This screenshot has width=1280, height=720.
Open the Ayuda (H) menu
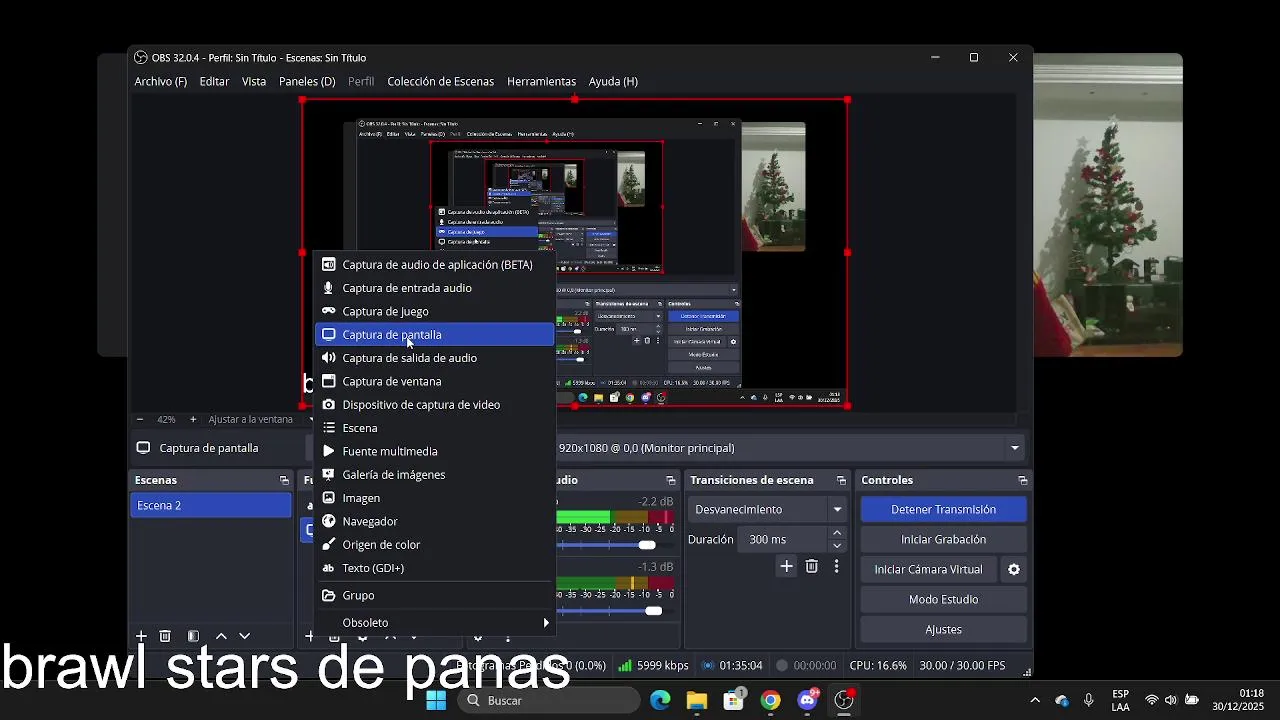[613, 82]
